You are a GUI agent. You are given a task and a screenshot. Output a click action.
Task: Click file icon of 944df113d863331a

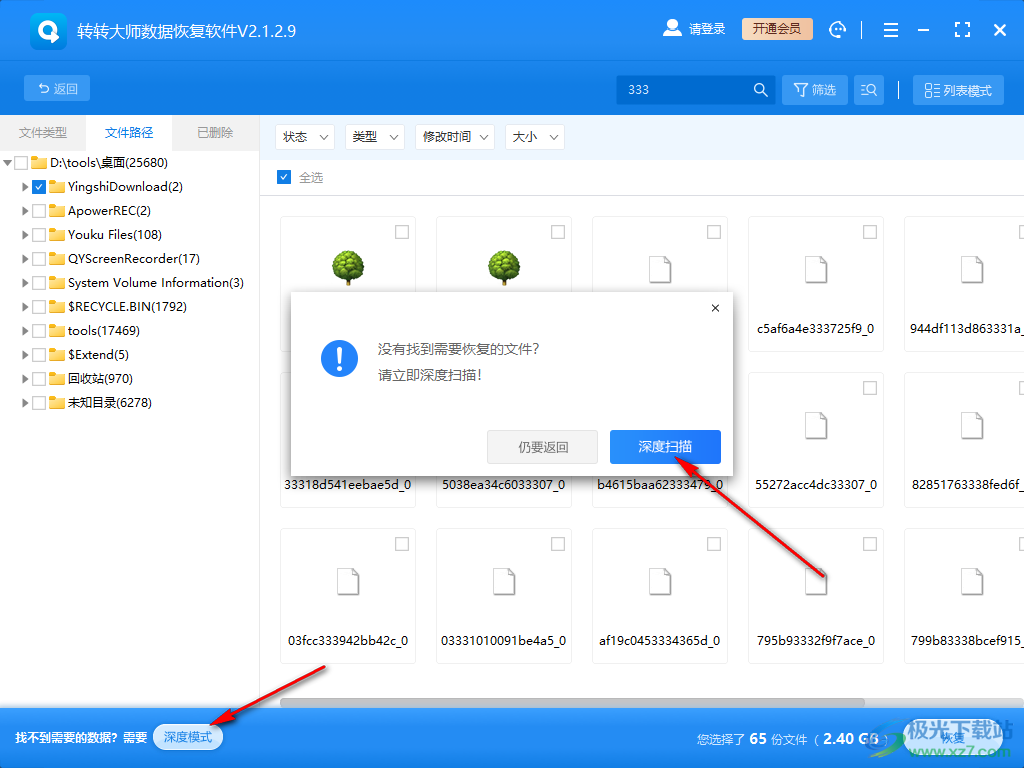(972, 270)
